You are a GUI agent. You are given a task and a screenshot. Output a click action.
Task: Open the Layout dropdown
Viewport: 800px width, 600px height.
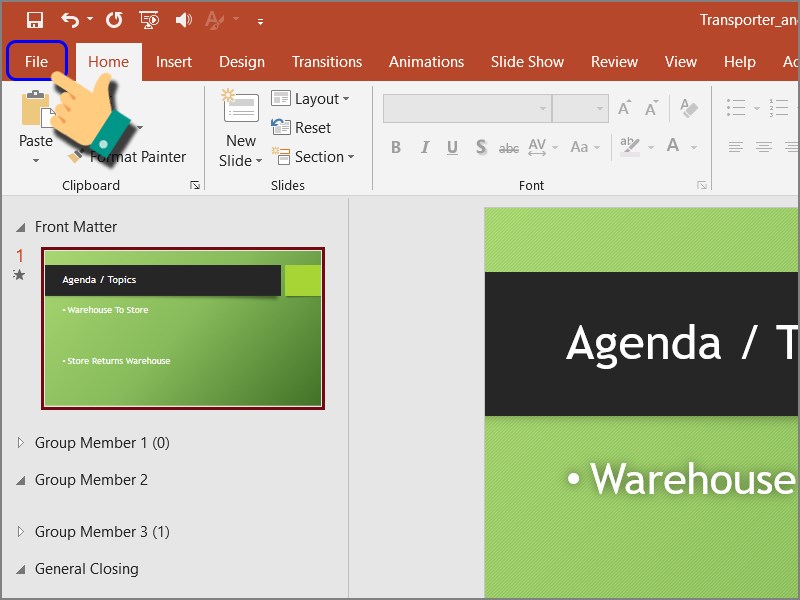(x=313, y=99)
